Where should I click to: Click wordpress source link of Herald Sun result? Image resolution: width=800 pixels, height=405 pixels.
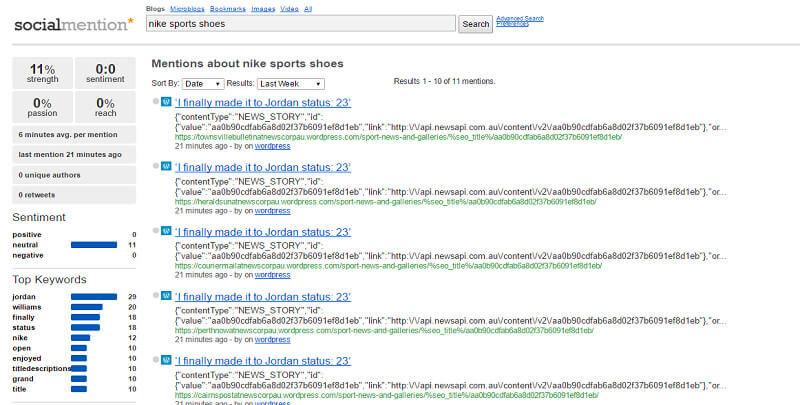(x=272, y=210)
